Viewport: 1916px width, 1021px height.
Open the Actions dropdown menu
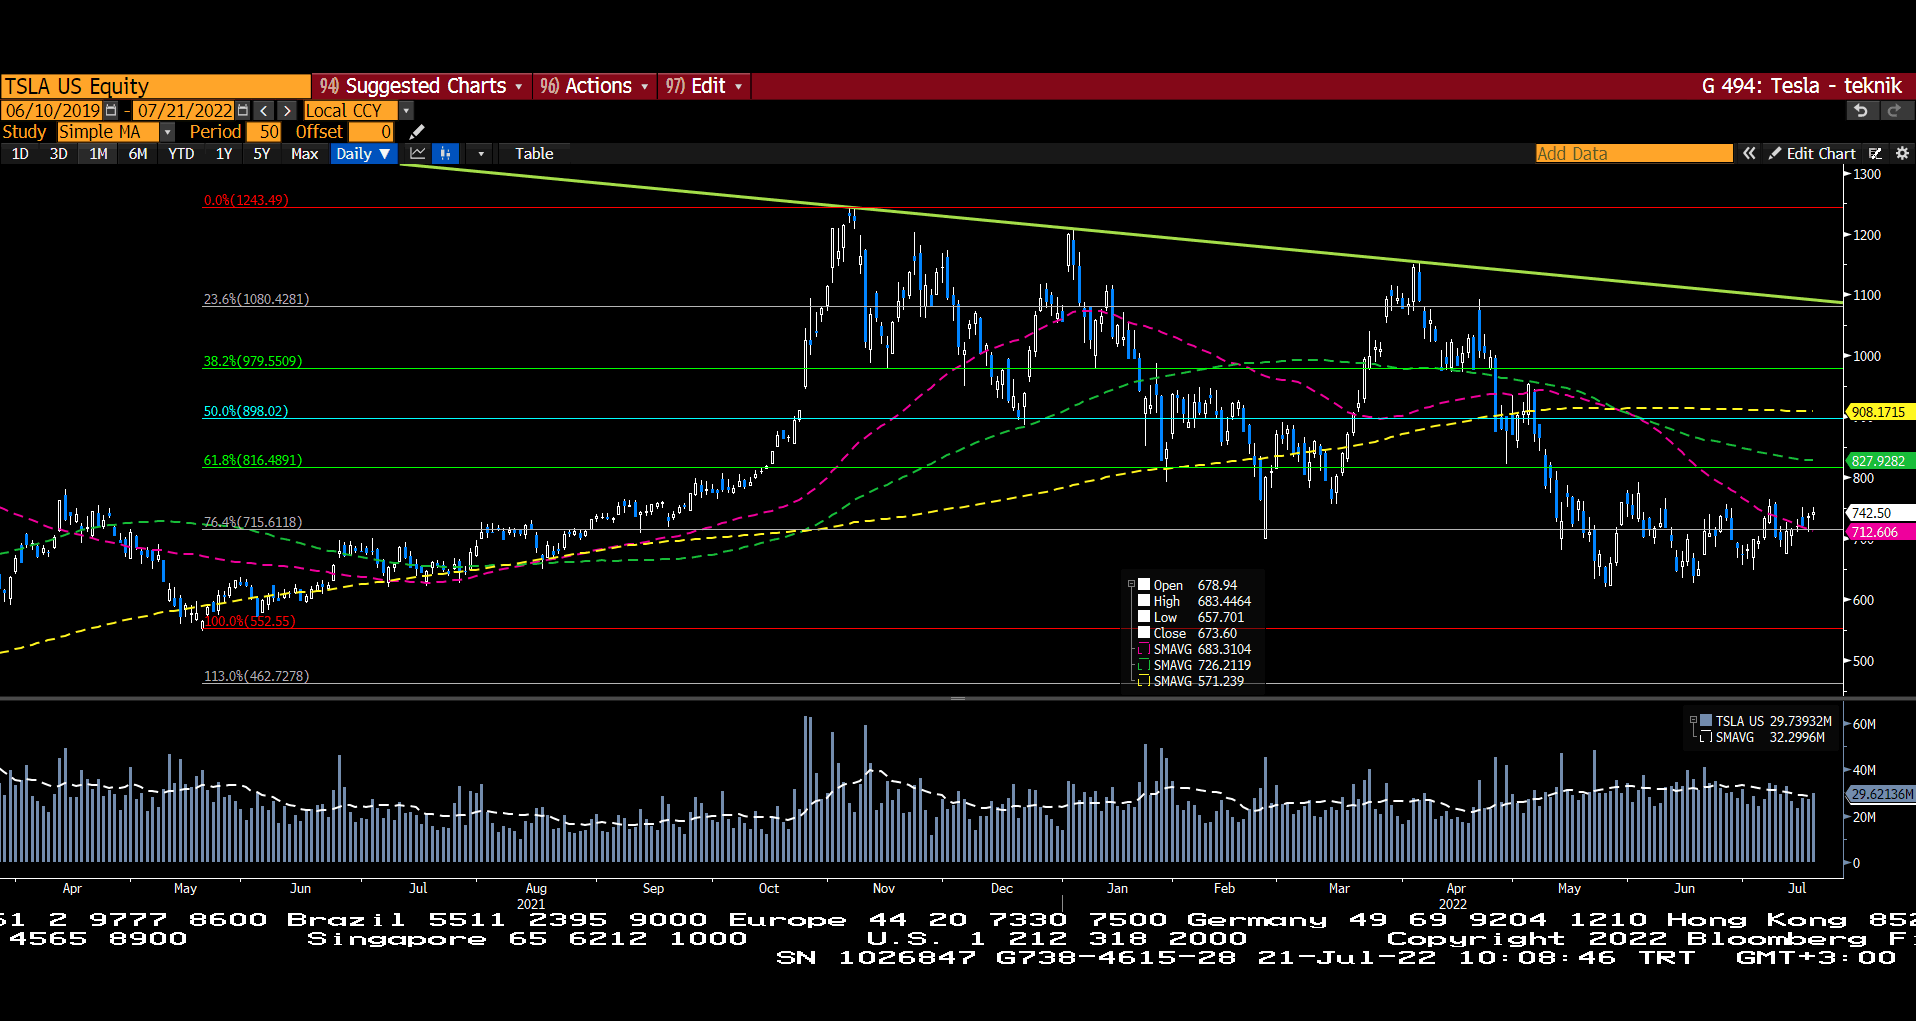594,86
